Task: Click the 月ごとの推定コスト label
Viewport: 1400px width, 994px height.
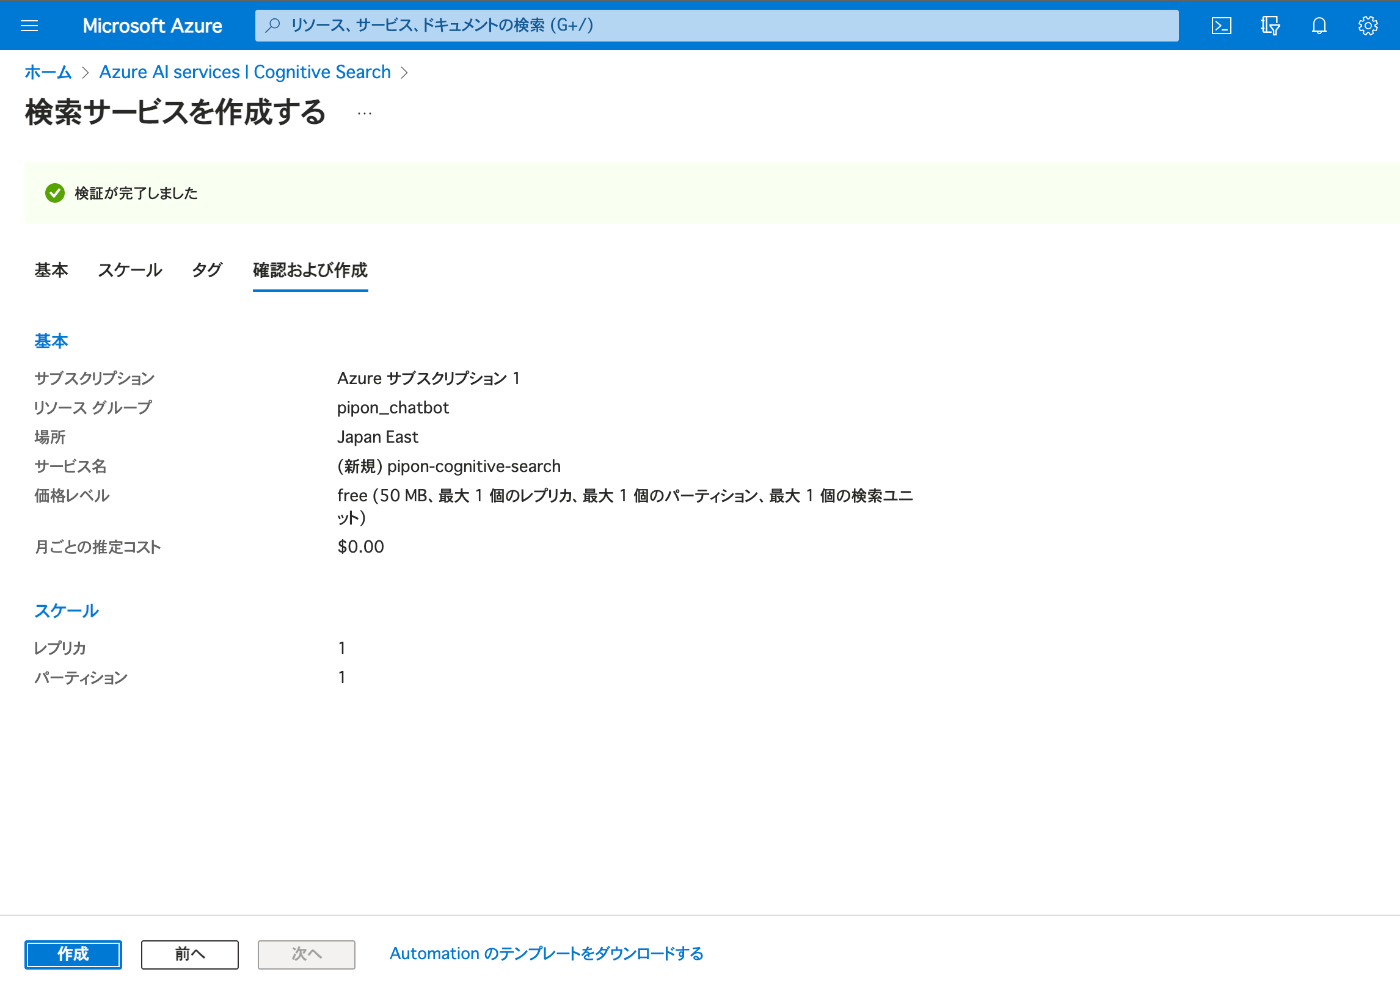Action: tap(98, 547)
